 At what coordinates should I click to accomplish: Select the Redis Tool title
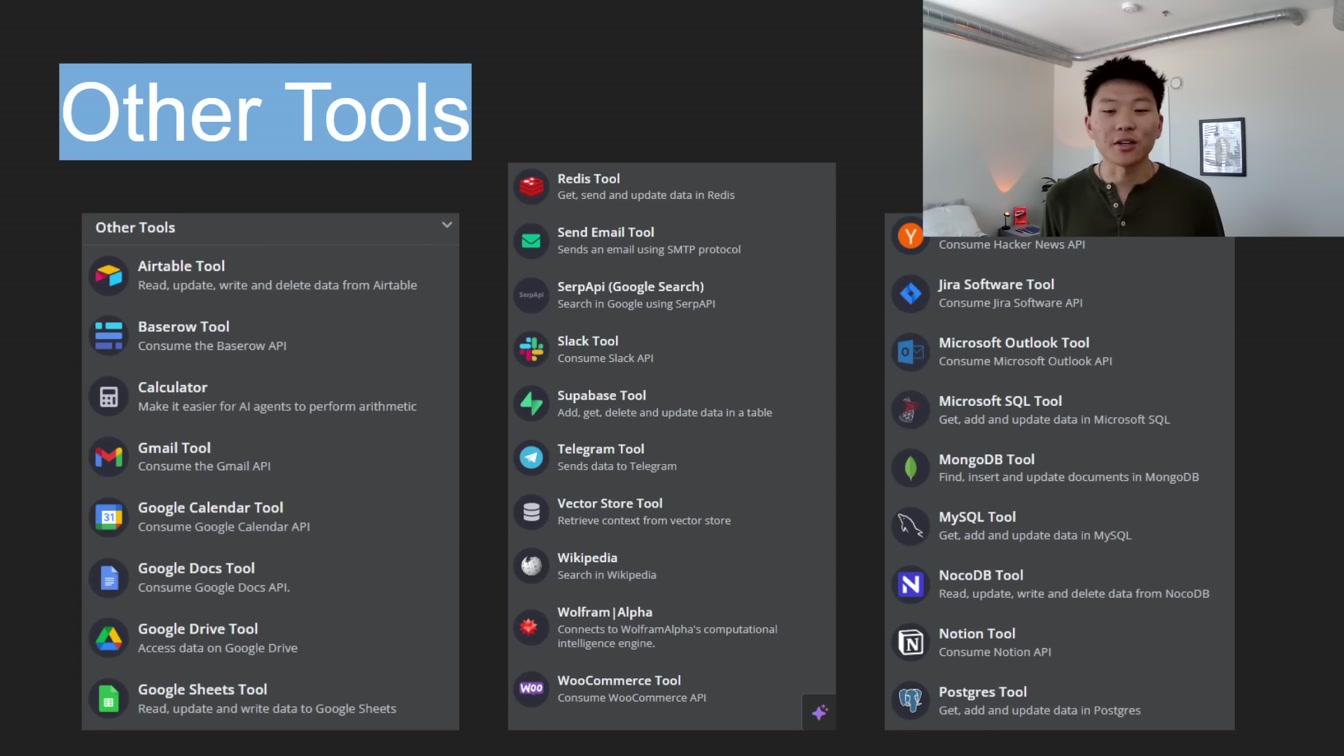click(589, 178)
